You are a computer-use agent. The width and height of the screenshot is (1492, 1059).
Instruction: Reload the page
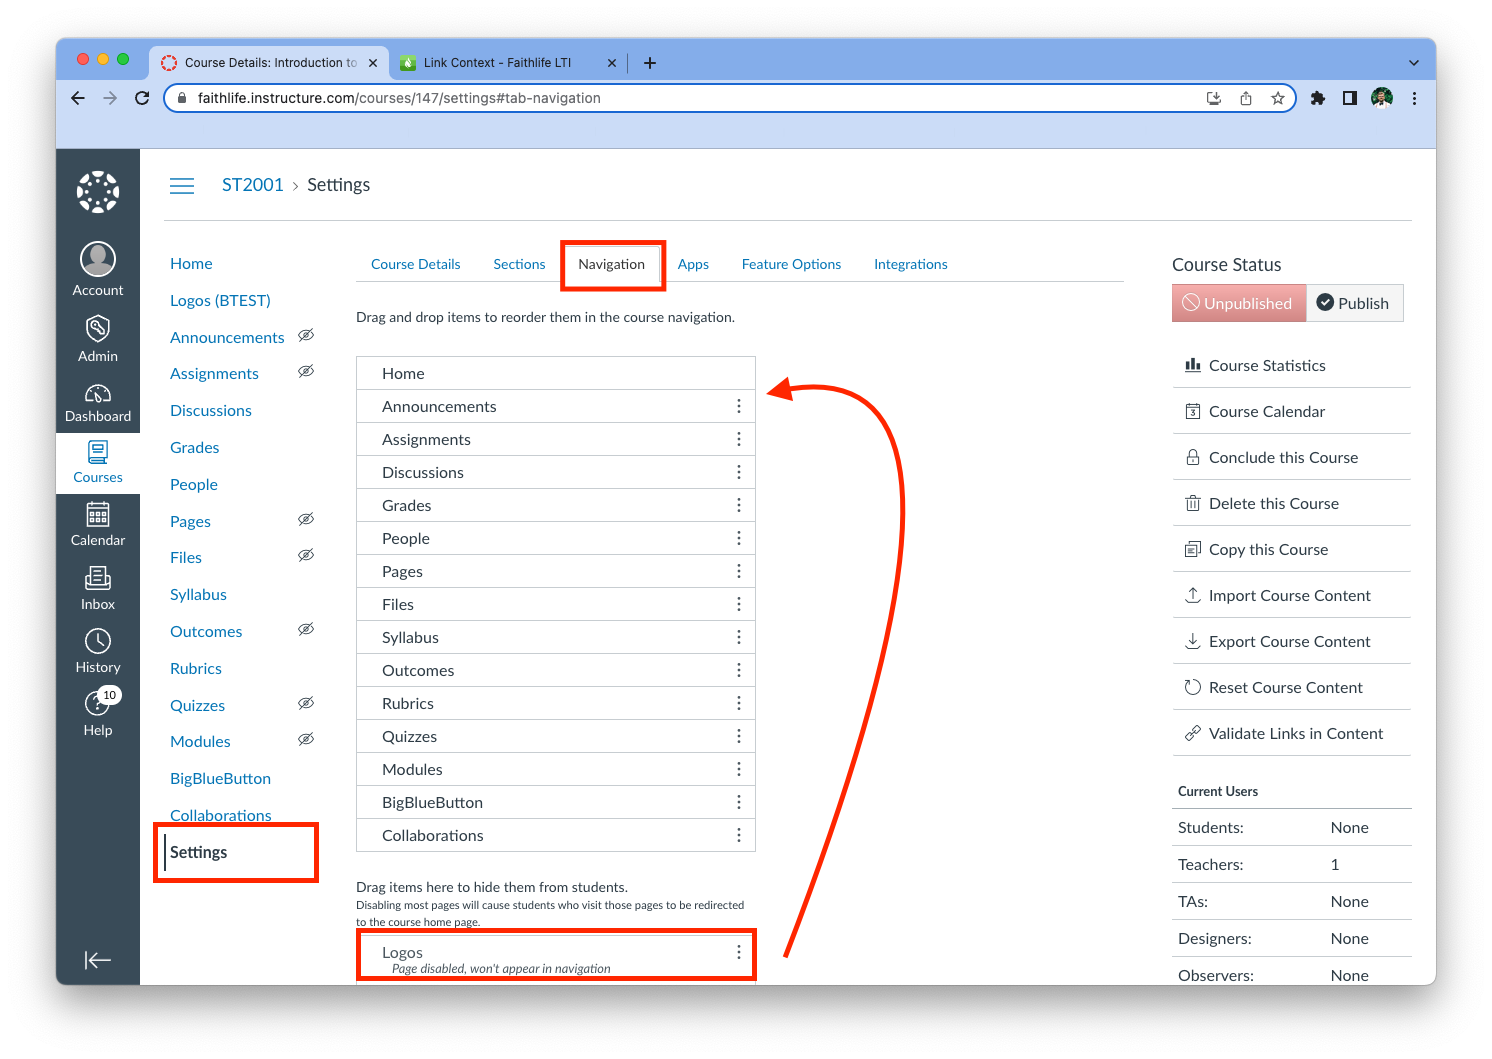click(x=142, y=98)
